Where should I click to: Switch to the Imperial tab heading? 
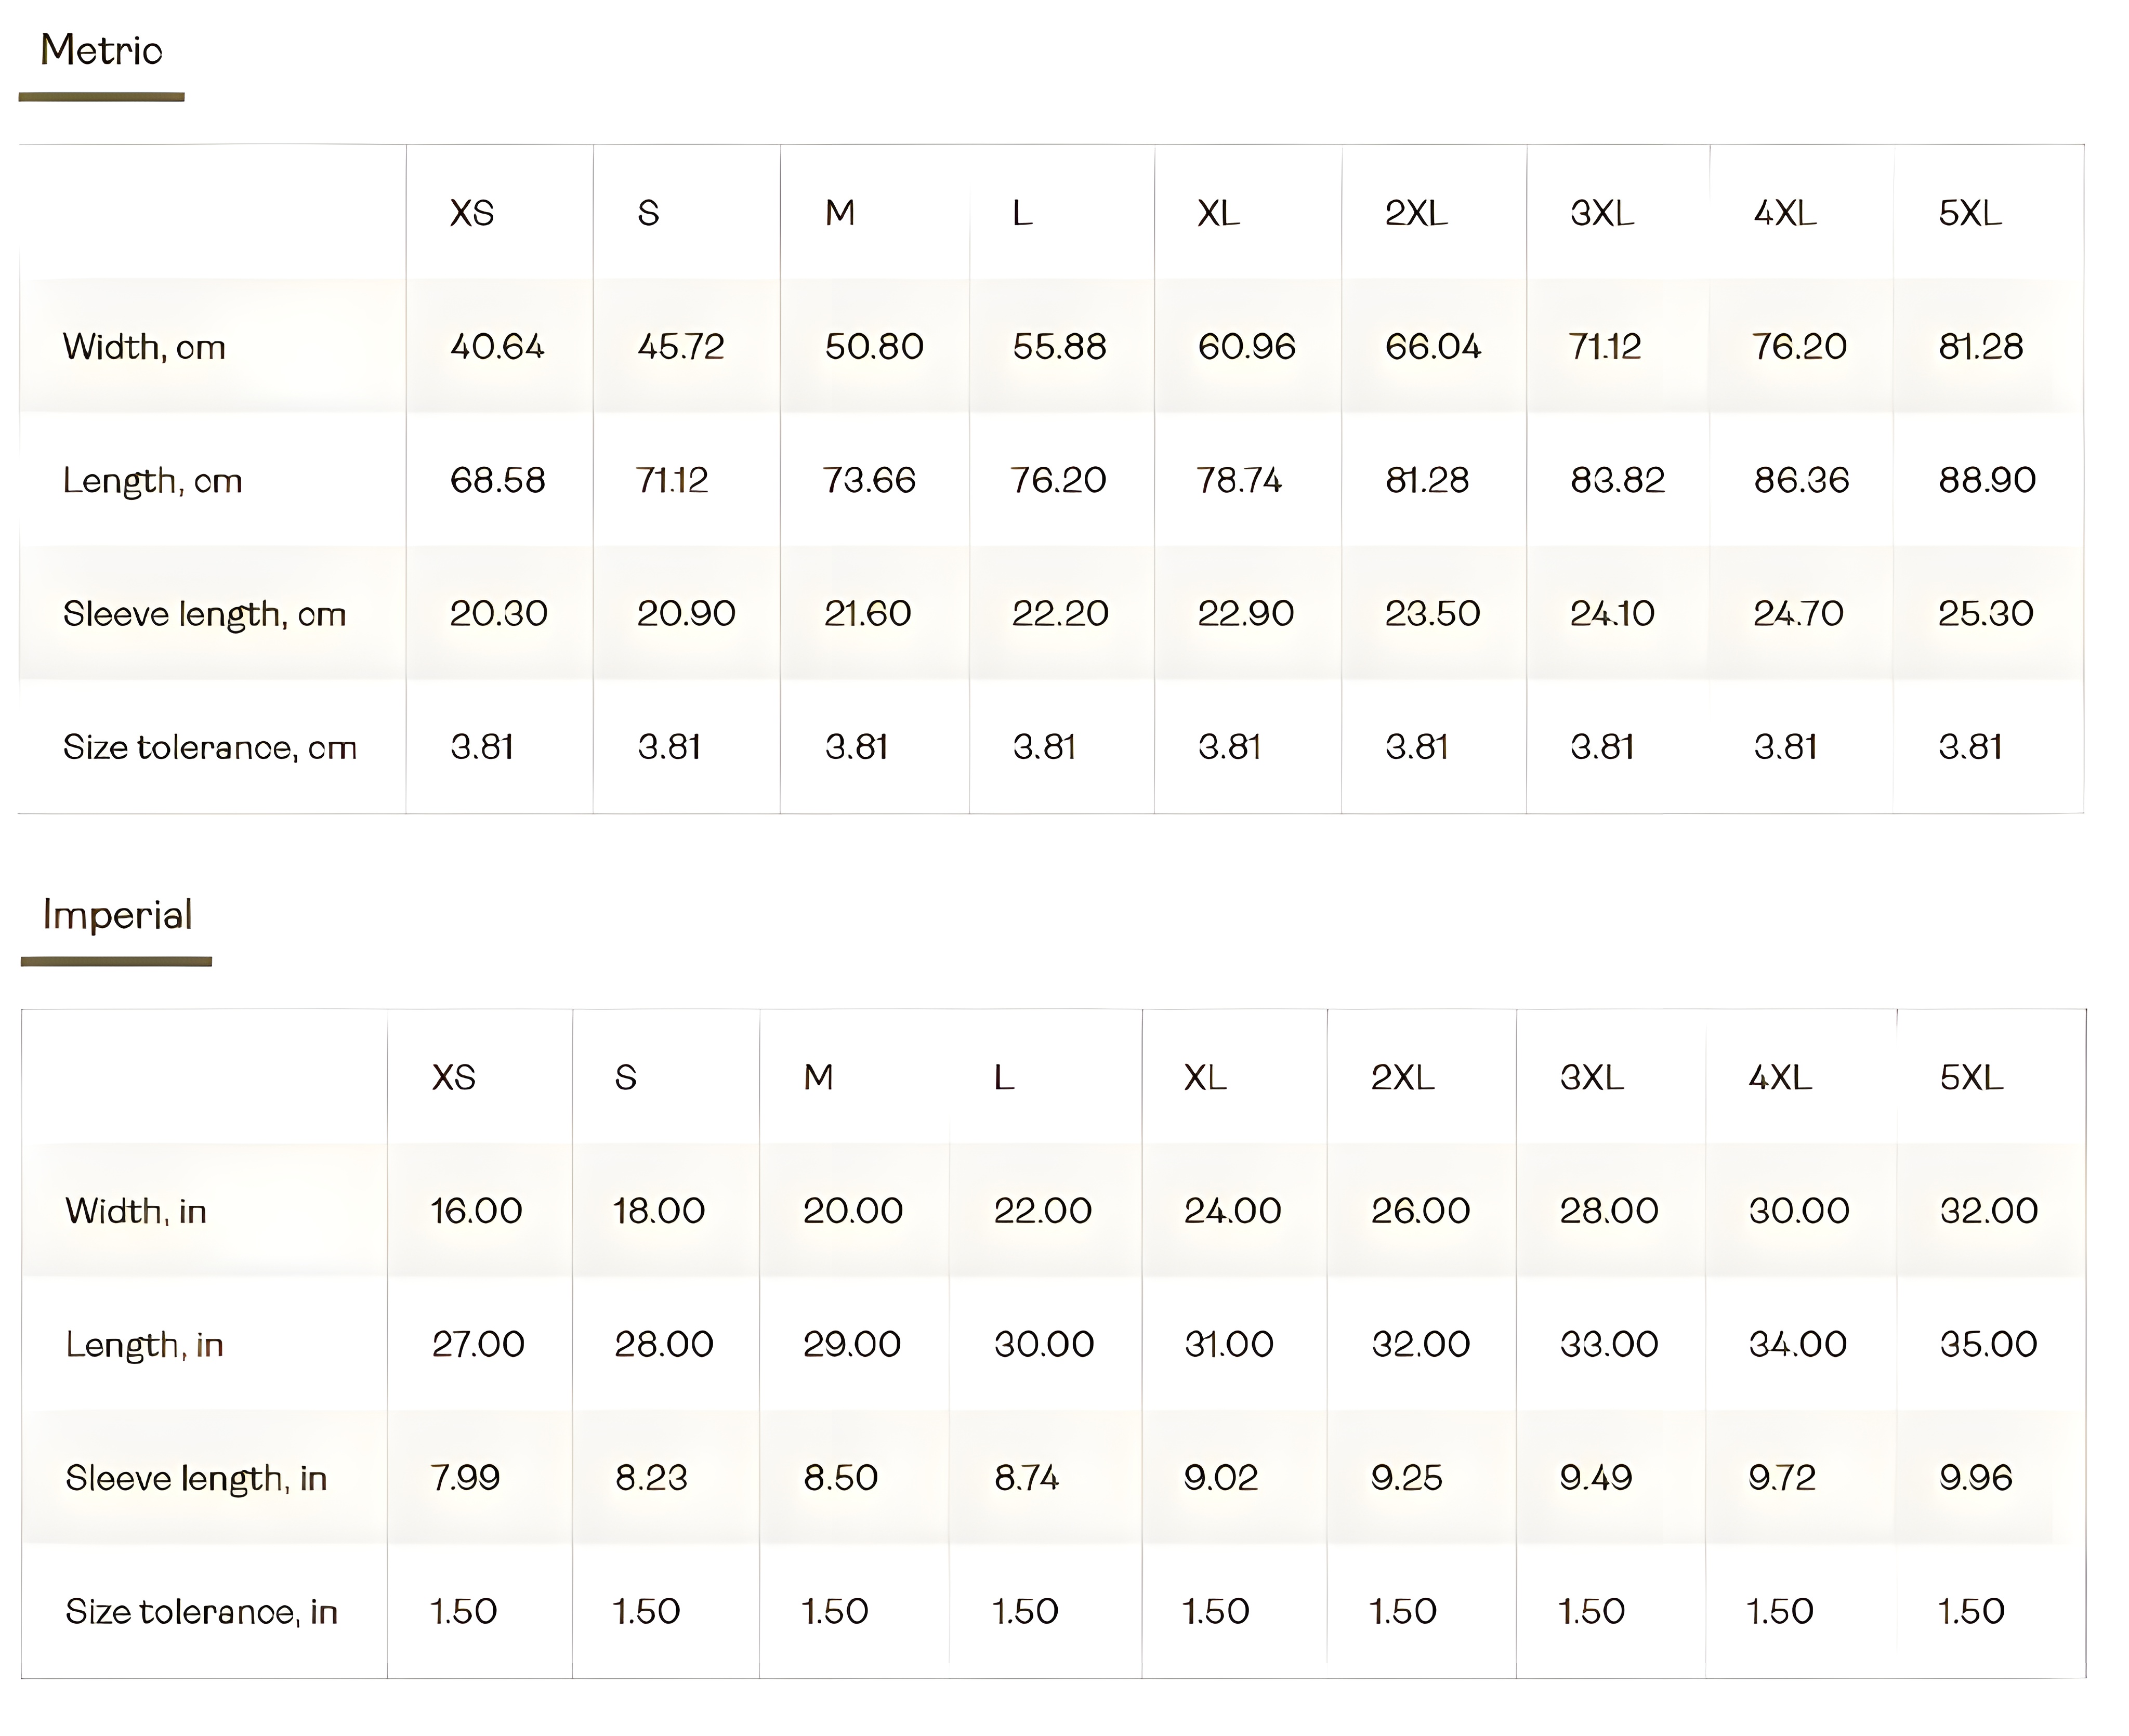pyautogui.click(x=117, y=915)
